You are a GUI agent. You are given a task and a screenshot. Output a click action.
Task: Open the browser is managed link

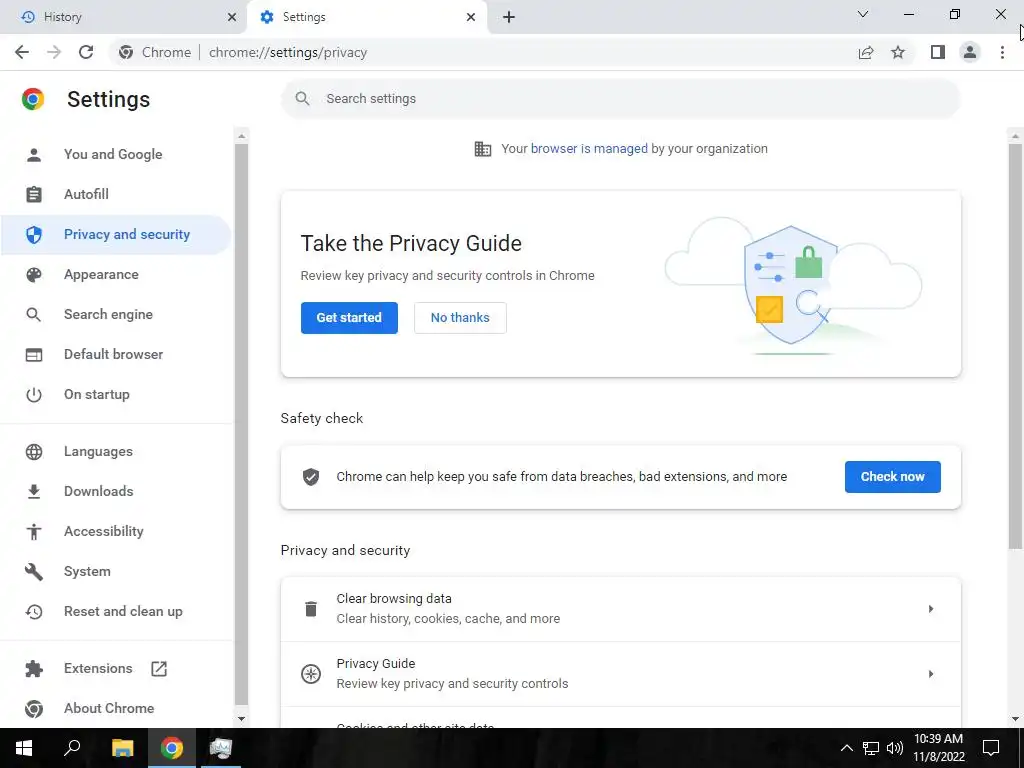point(589,149)
